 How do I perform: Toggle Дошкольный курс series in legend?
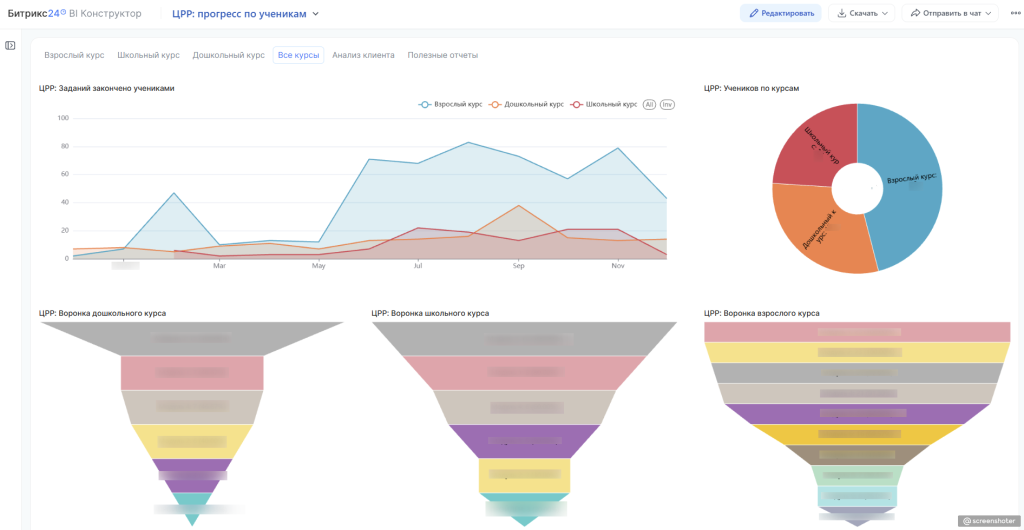[527, 104]
